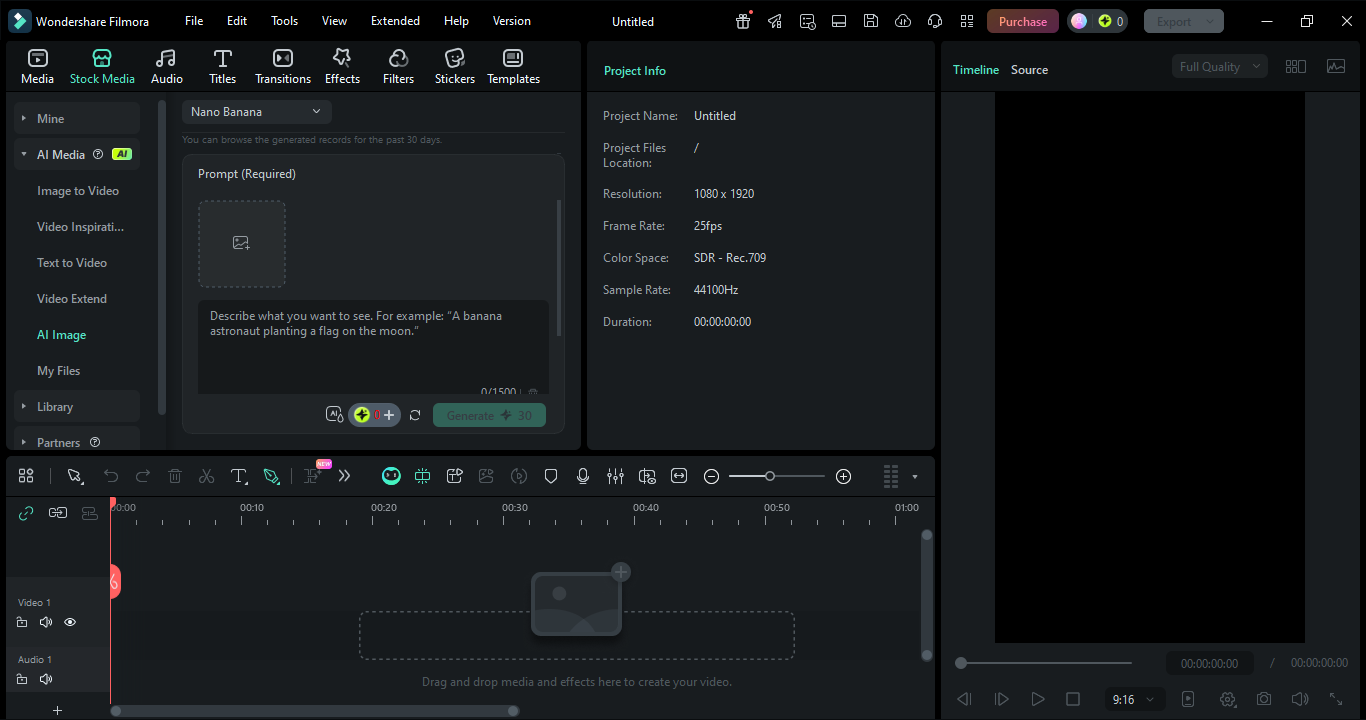Open the Titles tab
This screenshot has height=720, width=1366.
point(222,66)
